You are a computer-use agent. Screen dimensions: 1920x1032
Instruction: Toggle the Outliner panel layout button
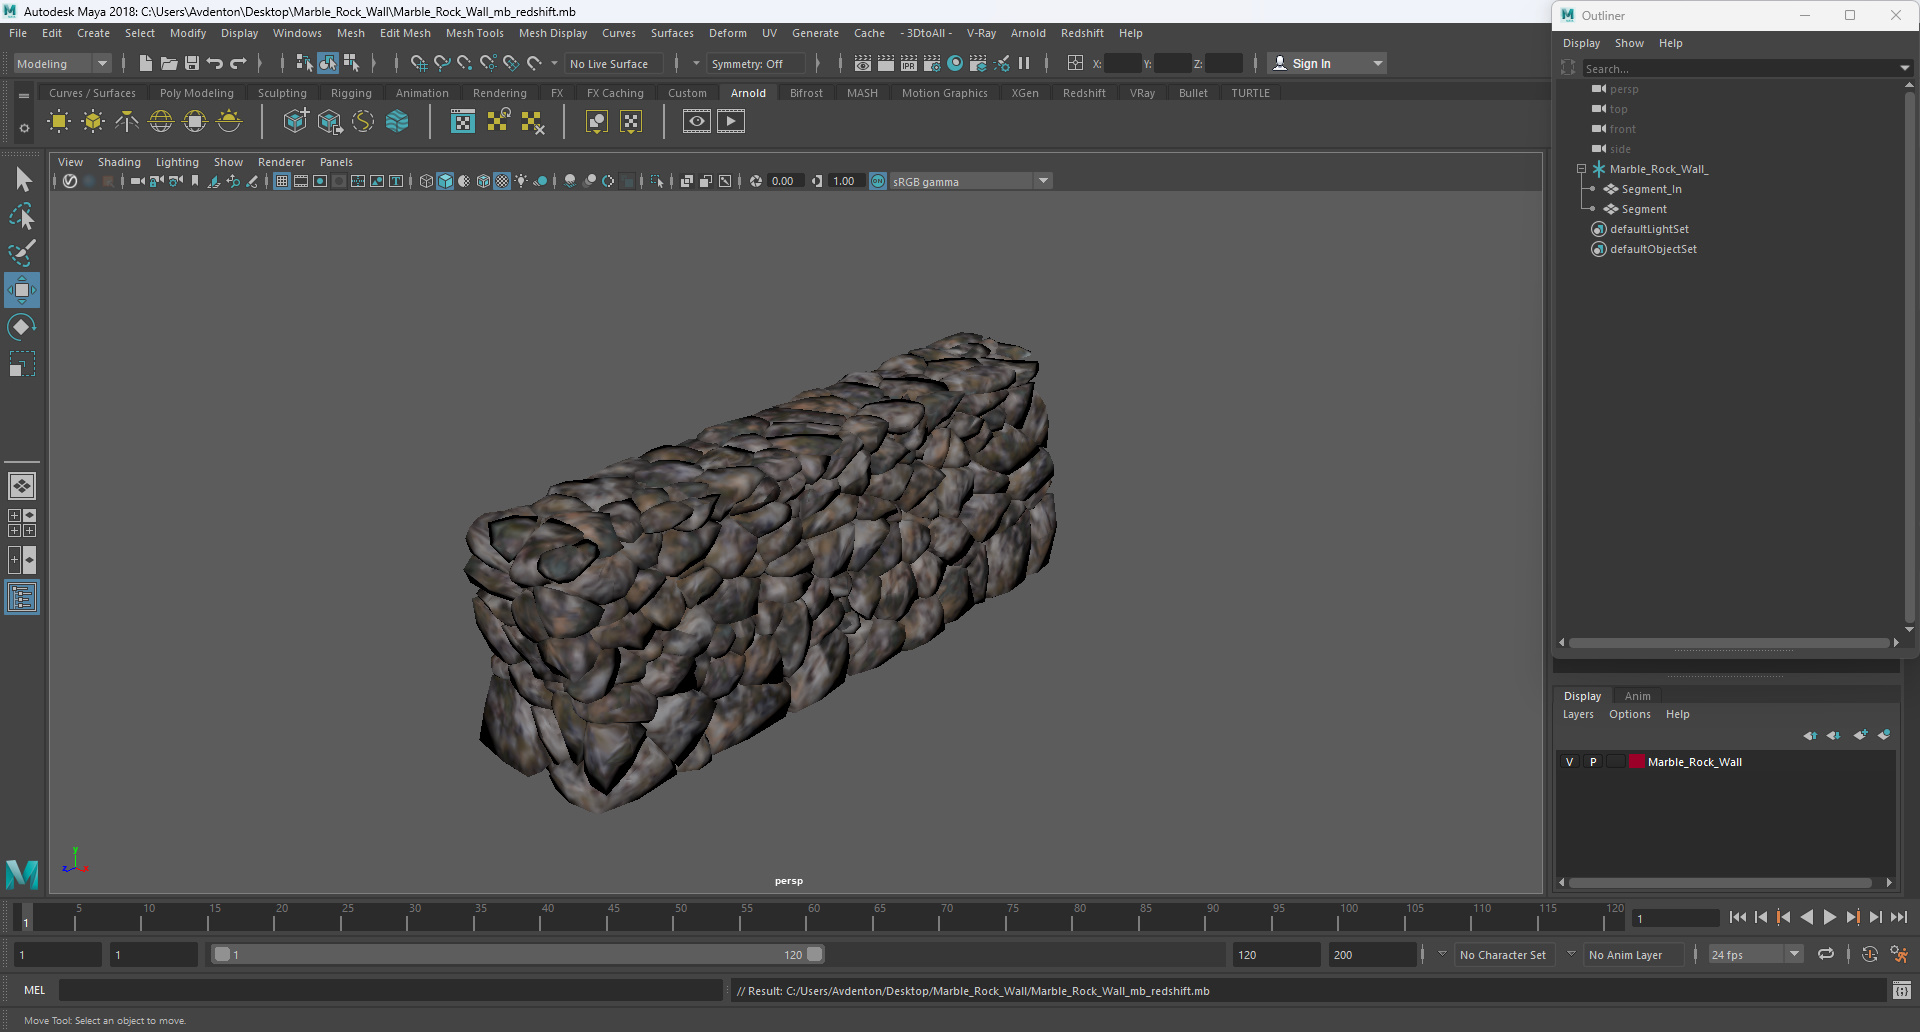pos(22,598)
